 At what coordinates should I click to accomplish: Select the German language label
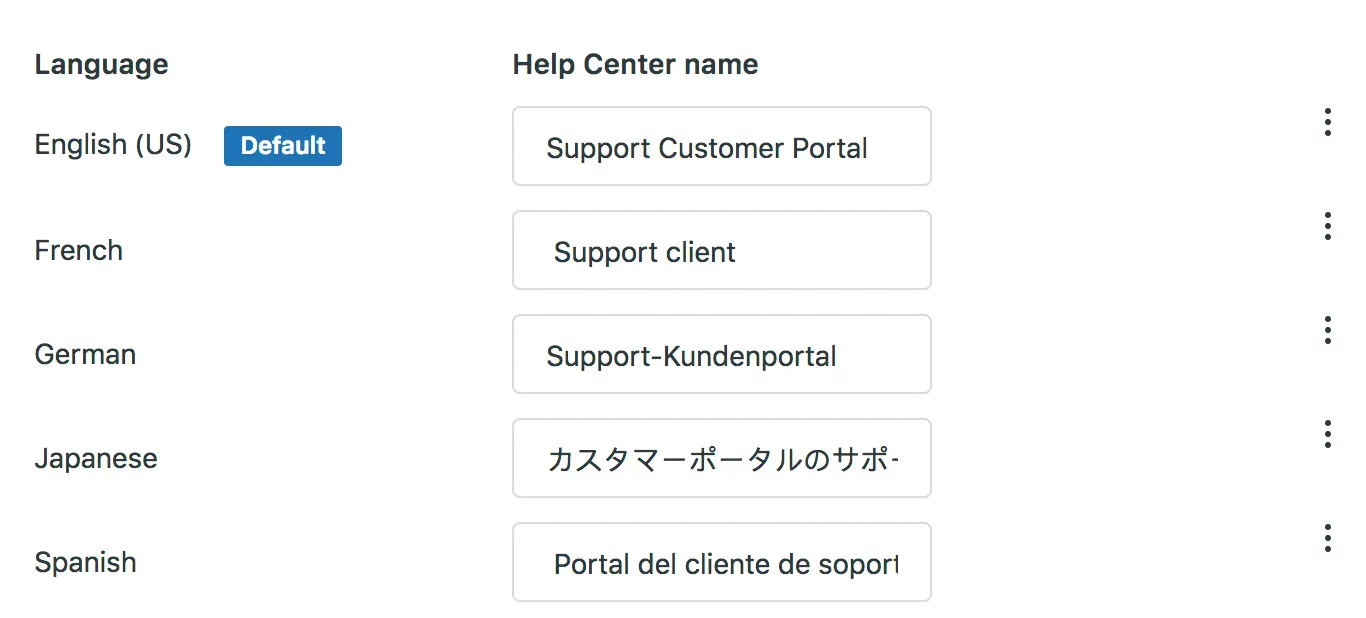point(85,354)
